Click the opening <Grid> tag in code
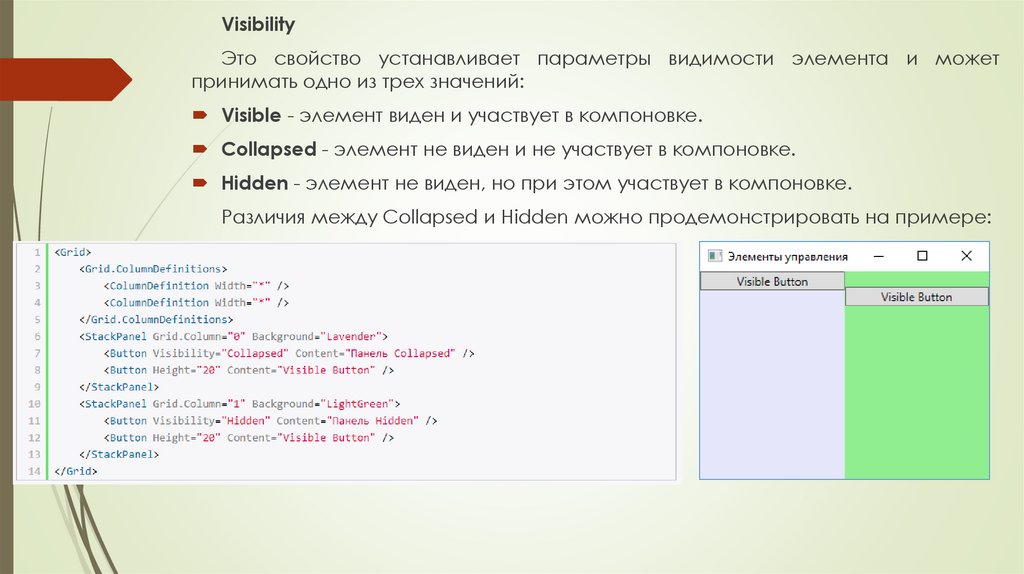Image resolution: width=1024 pixels, height=574 pixels. click(x=72, y=252)
